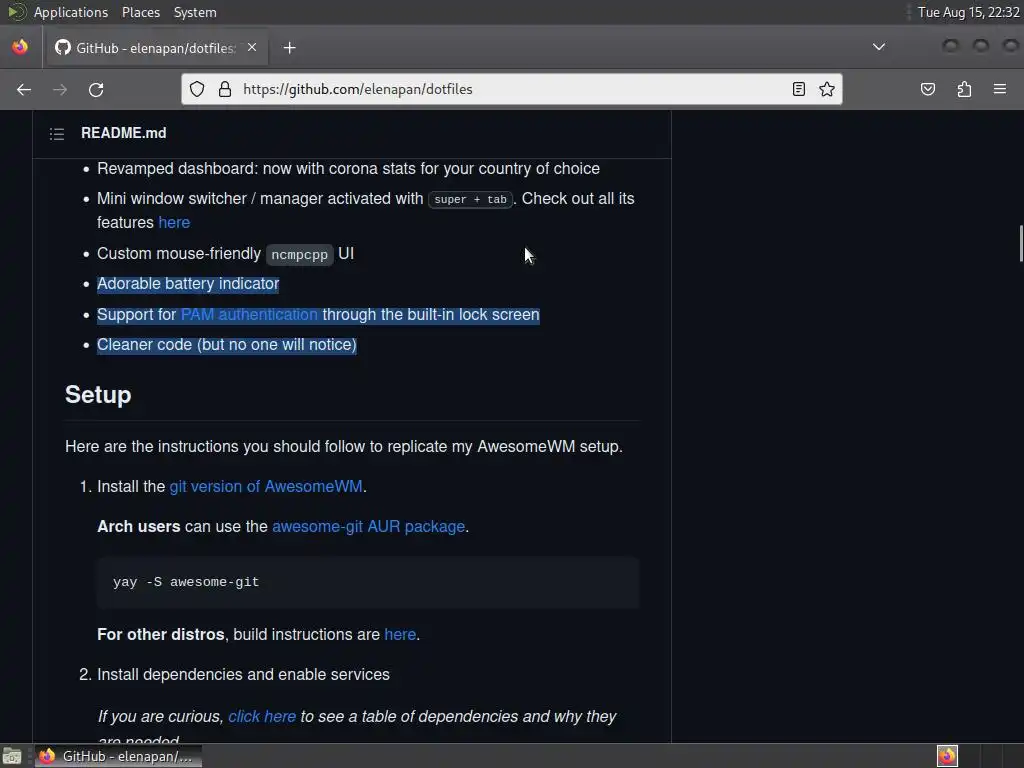
Task: Click the page vertical scrollbar thumb
Action: 1020,243
